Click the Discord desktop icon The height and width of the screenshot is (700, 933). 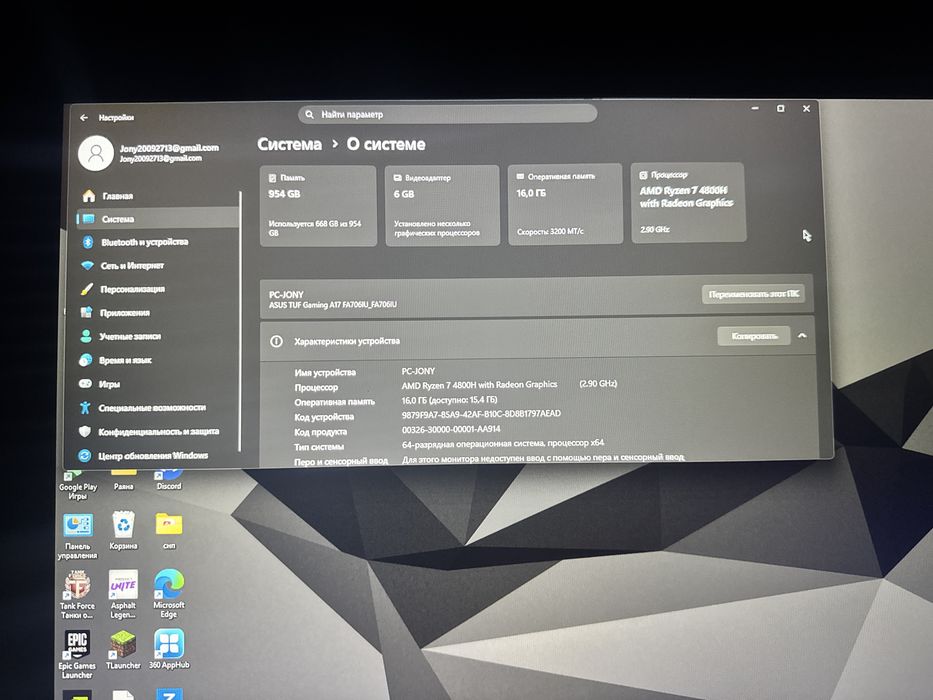pyautogui.click(x=169, y=480)
